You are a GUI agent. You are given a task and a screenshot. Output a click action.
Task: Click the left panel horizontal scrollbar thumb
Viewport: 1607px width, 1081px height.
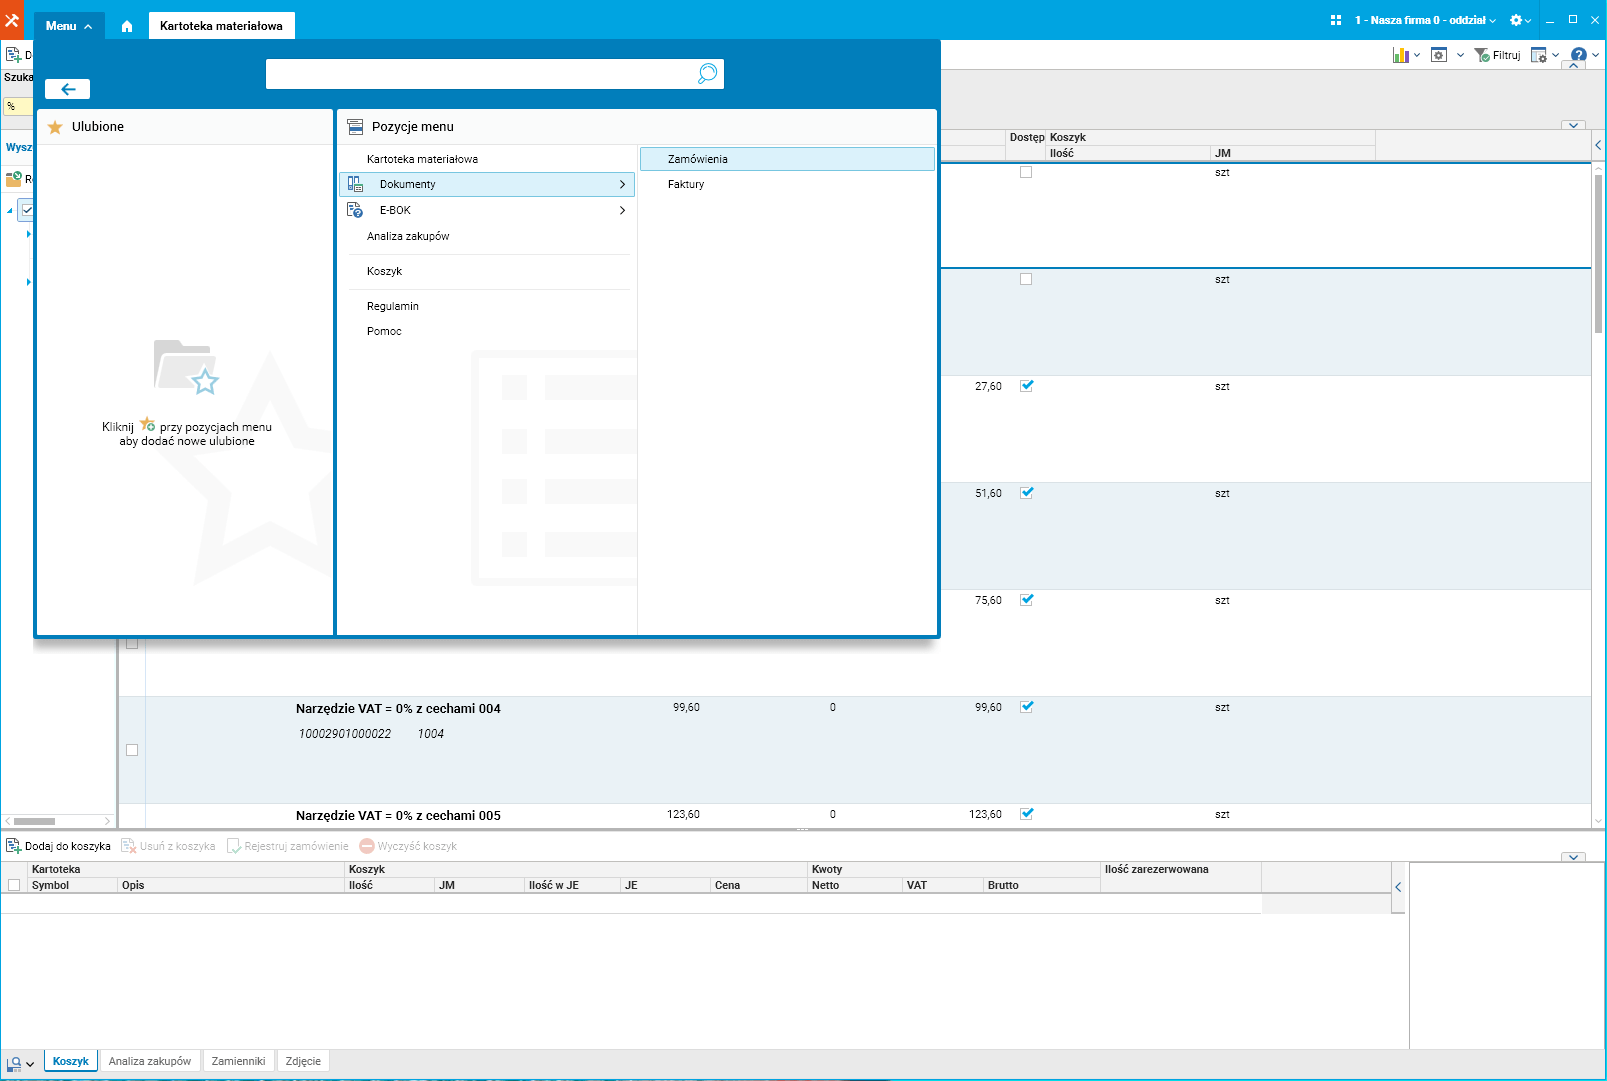tap(34, 821)
